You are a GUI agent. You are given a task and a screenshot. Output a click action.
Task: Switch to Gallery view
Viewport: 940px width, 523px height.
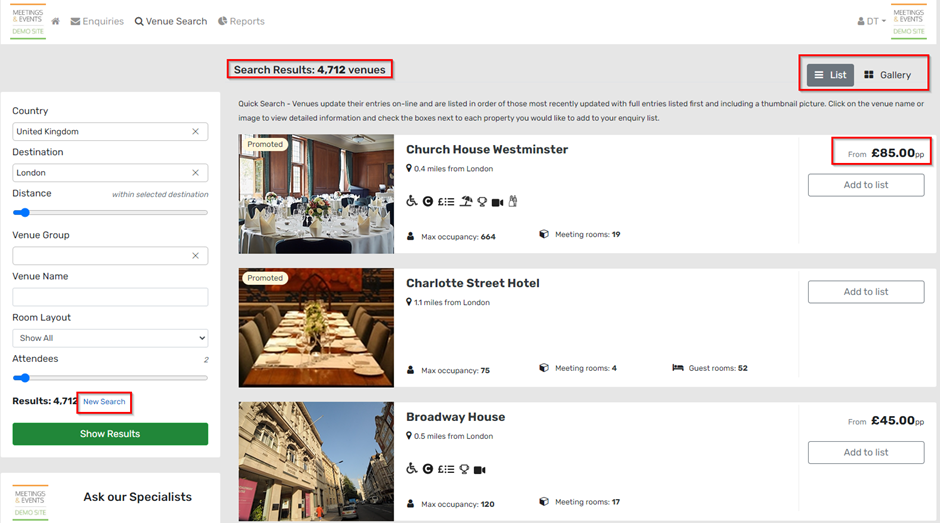coord(887,75)
